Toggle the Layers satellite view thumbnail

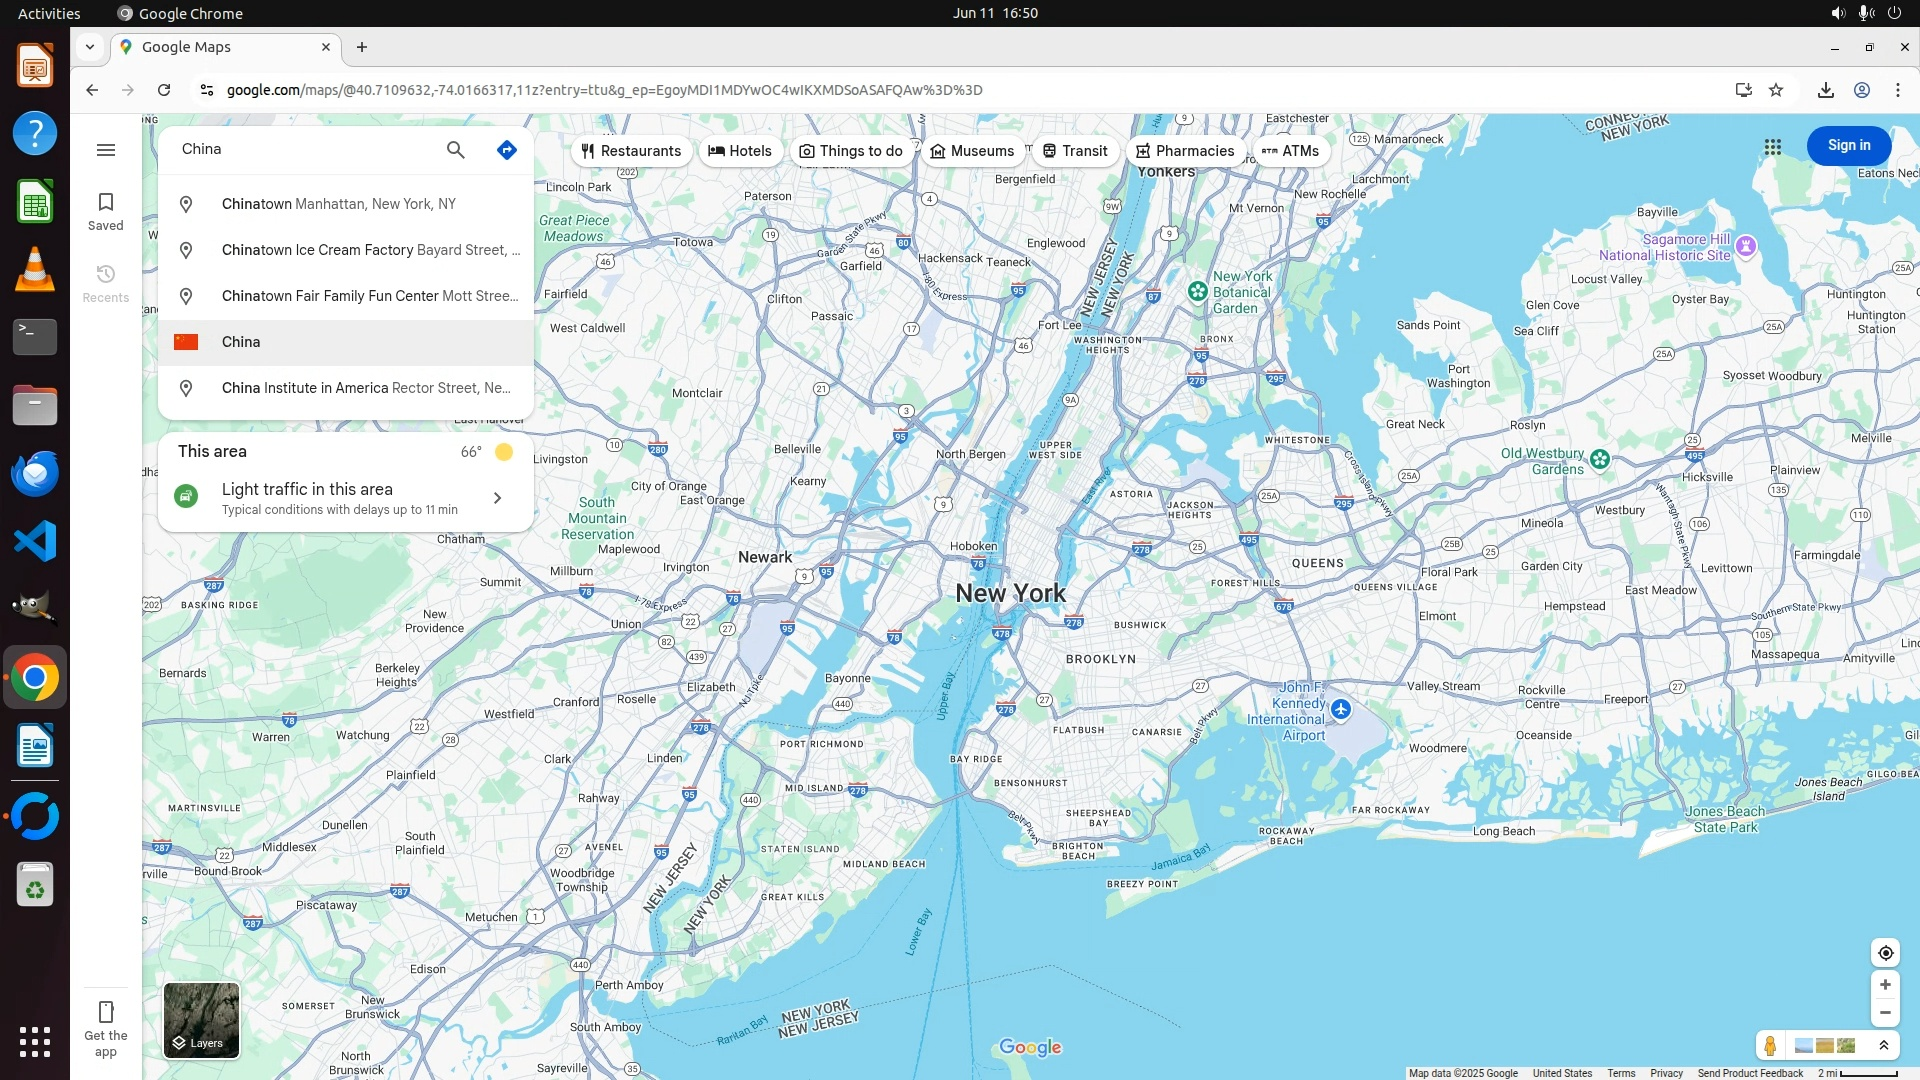[x=201, y=1020]
